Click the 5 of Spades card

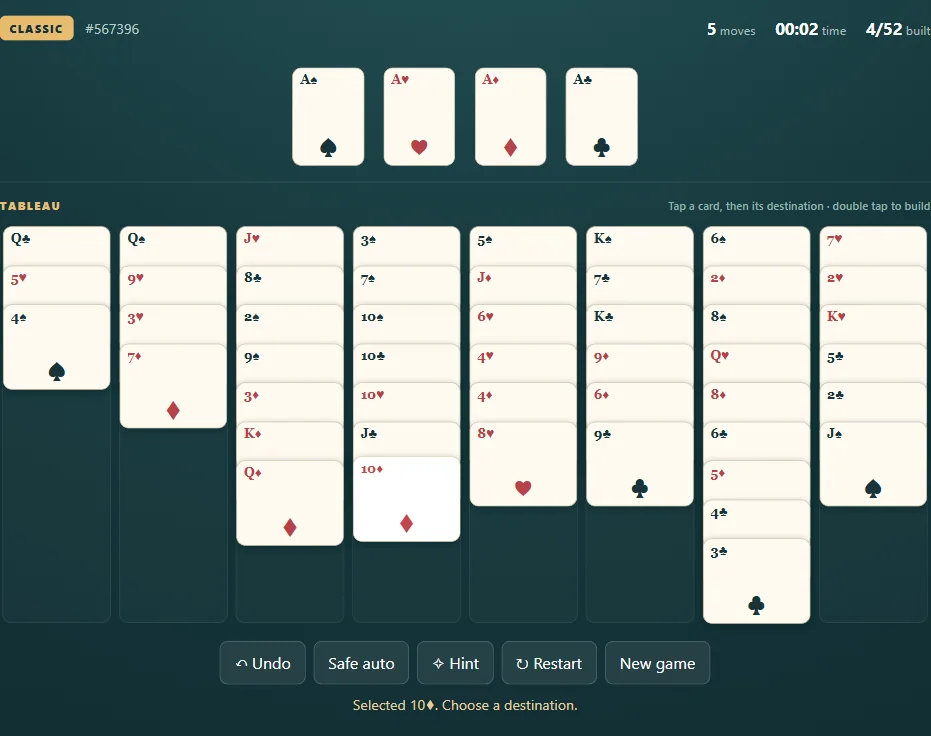[523, 246]
